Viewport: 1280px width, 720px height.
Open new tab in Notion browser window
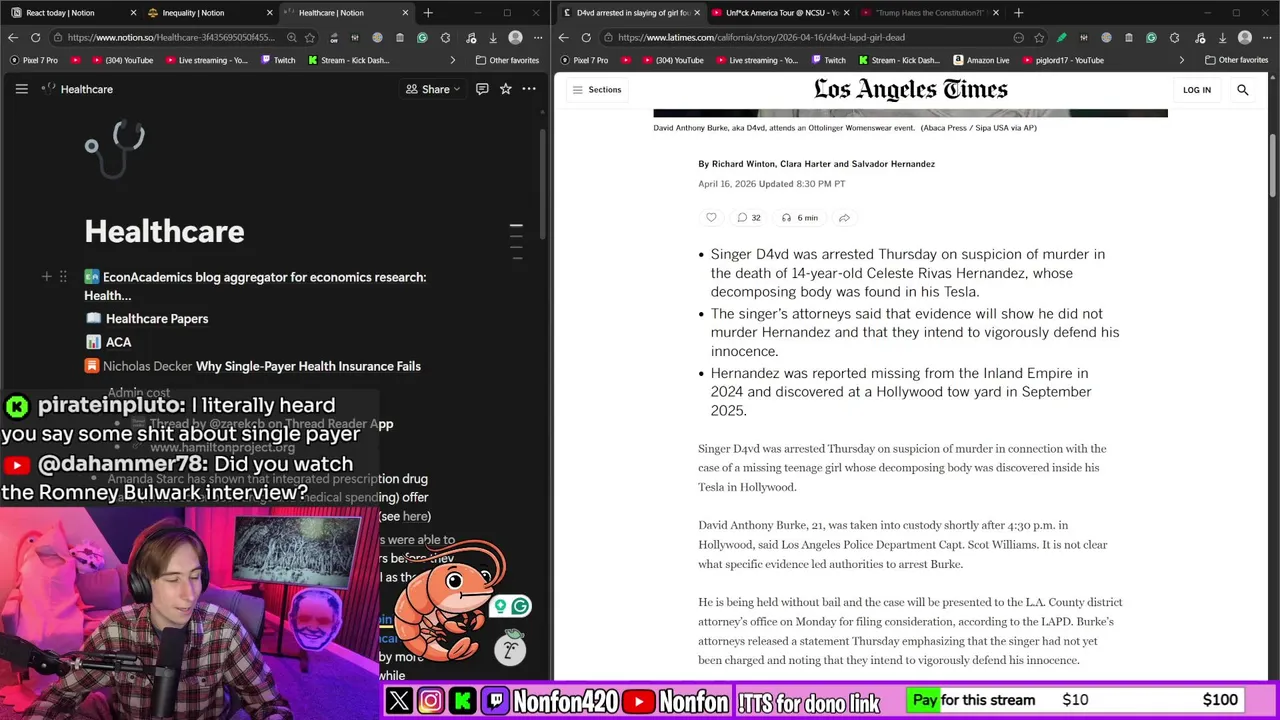click(428, 13)
